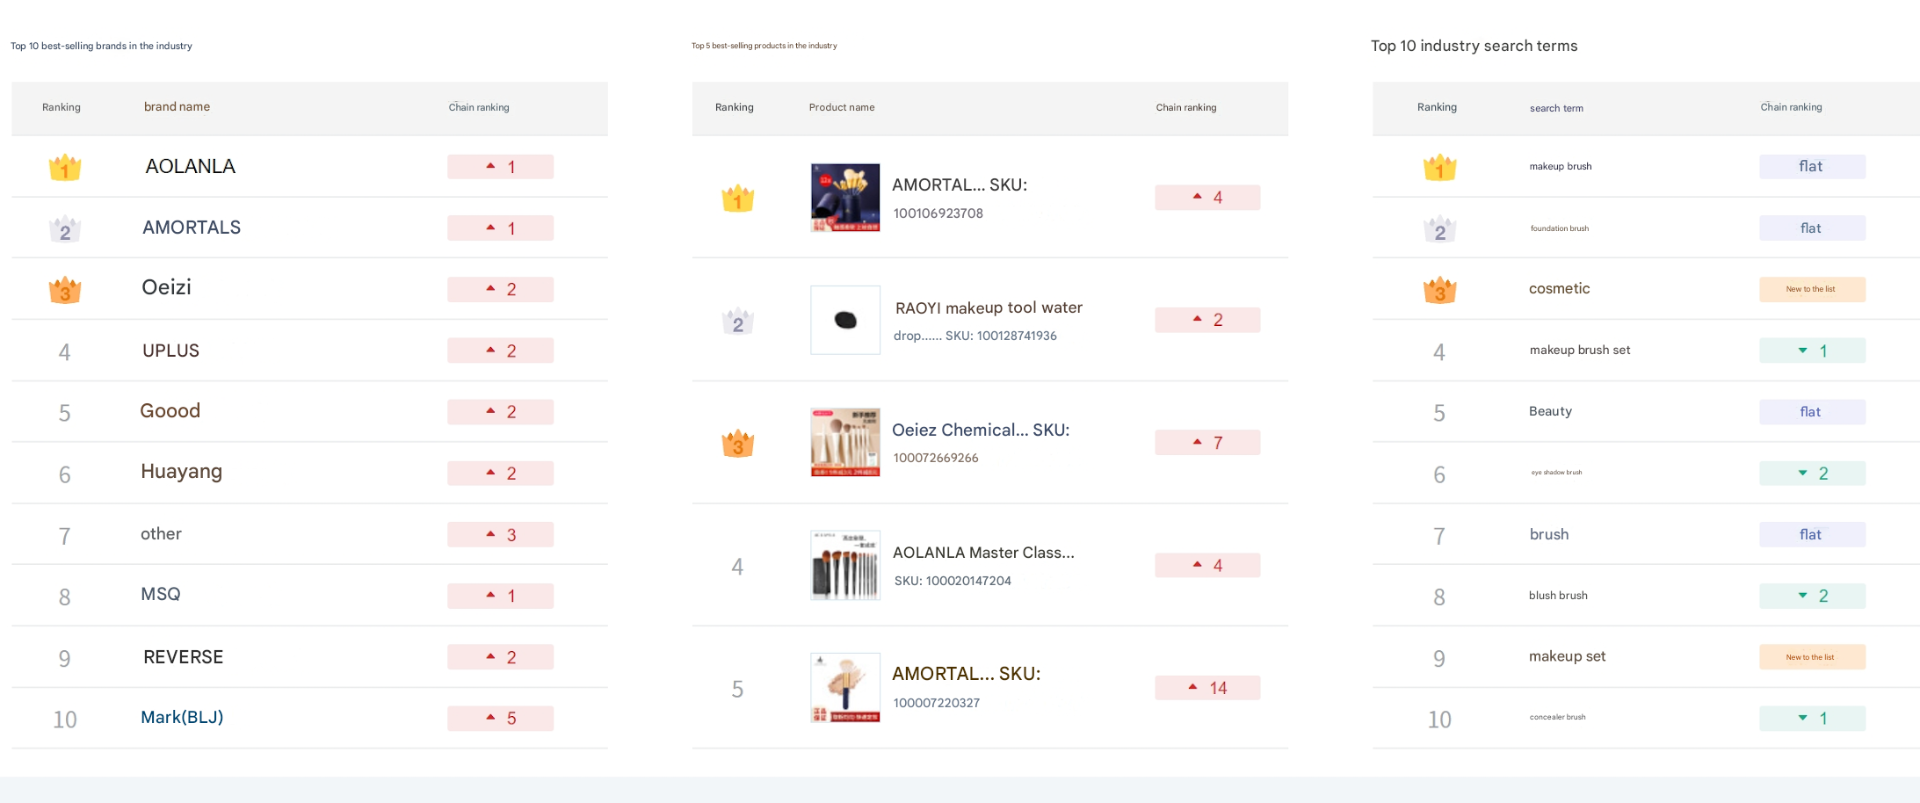Click the silver crown next to AMORTALS
The height and width of the screenshot is (803, 1920).
coord(65,229)
